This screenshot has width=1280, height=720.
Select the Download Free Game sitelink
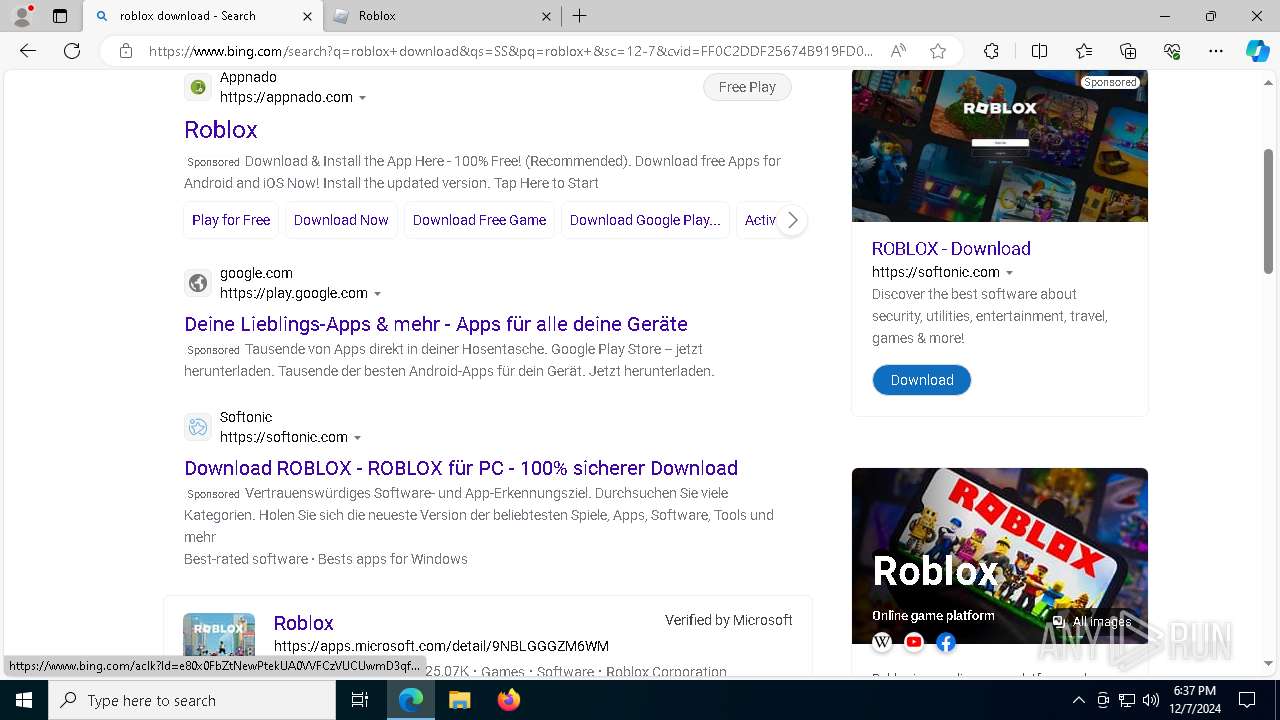tap(479, 220)
